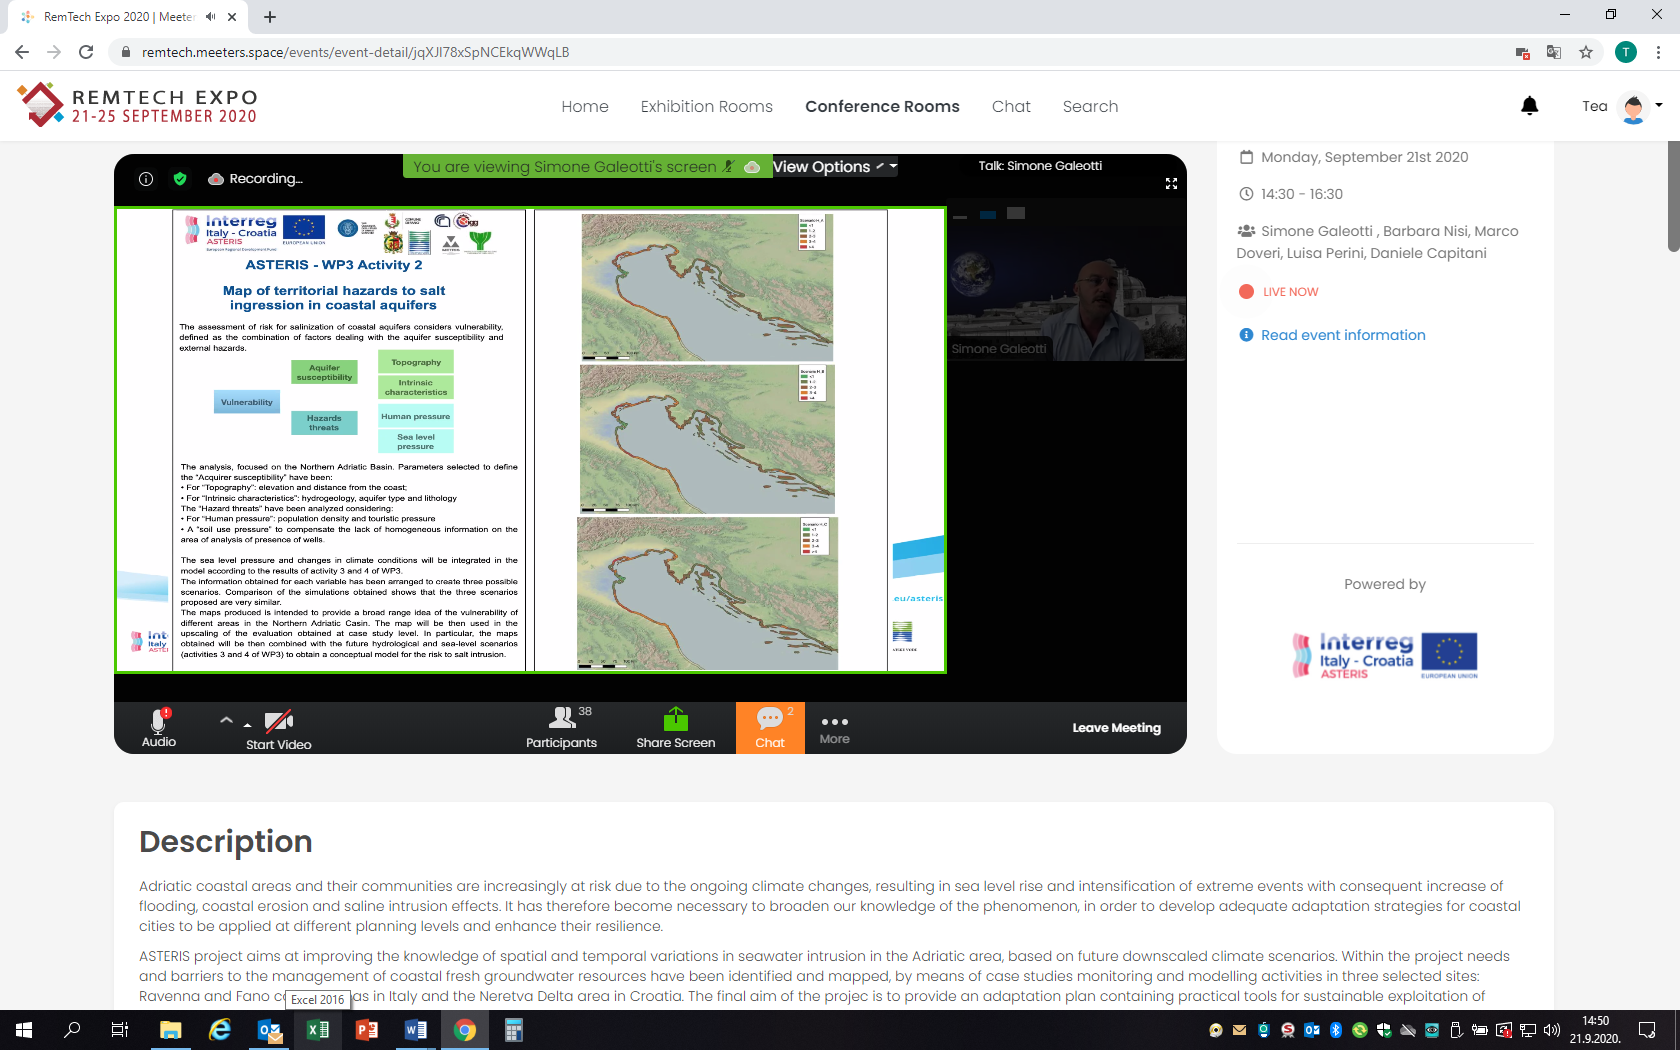Click the green encryption shield icon
Screen dimensions: 1680x1050
click(180, 179)
